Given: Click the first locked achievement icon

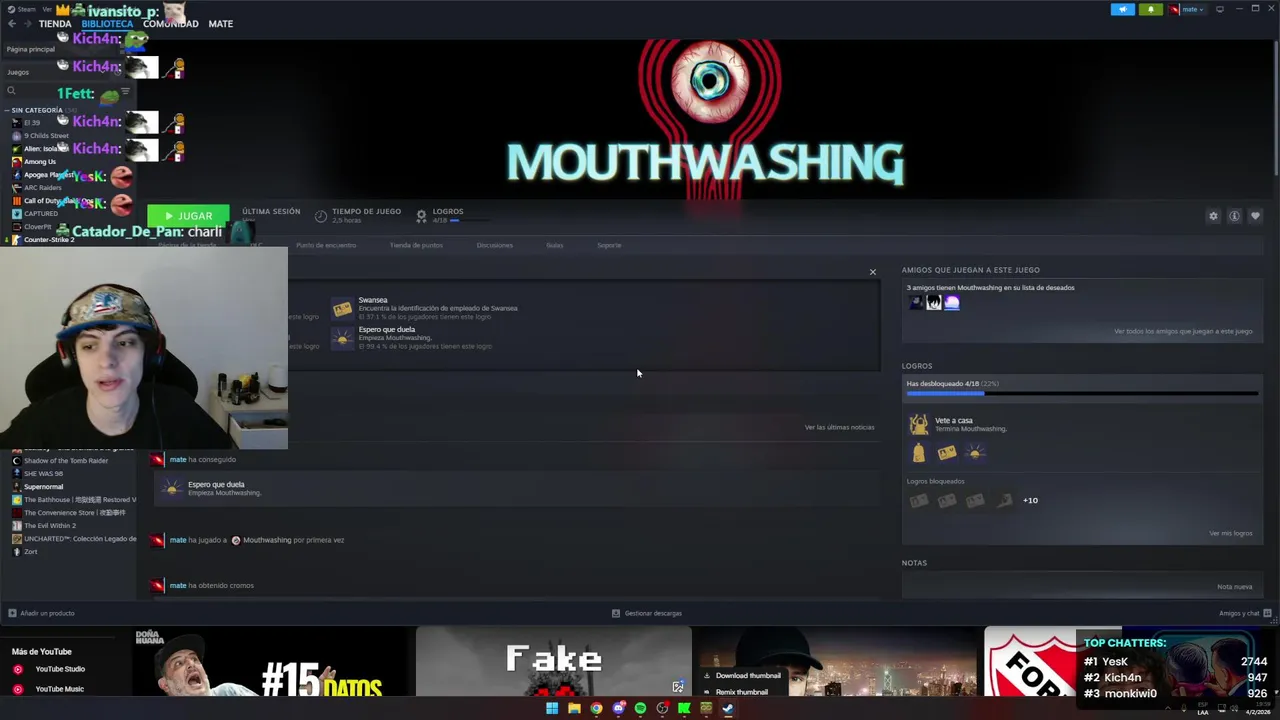Looking at the screenshot, I should 918,501.
